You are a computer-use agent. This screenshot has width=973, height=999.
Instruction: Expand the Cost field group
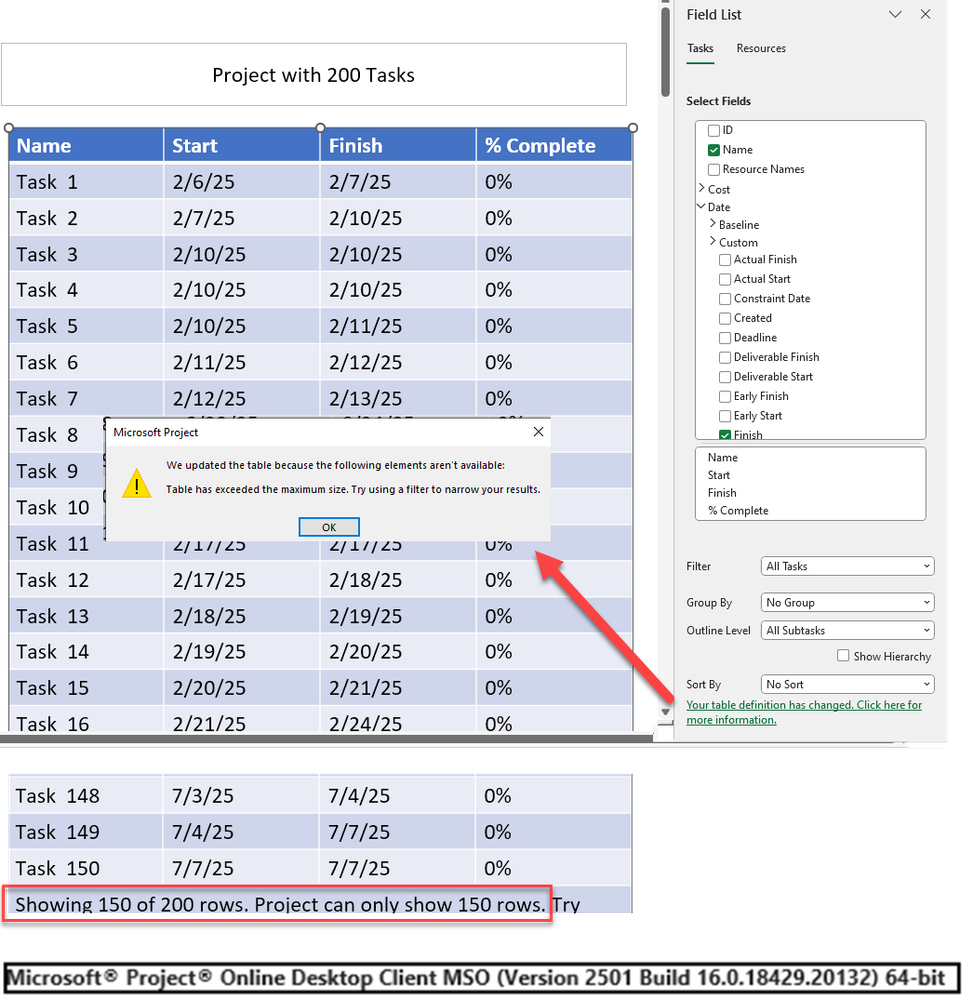pyautogui.click(x=702, y=189)
